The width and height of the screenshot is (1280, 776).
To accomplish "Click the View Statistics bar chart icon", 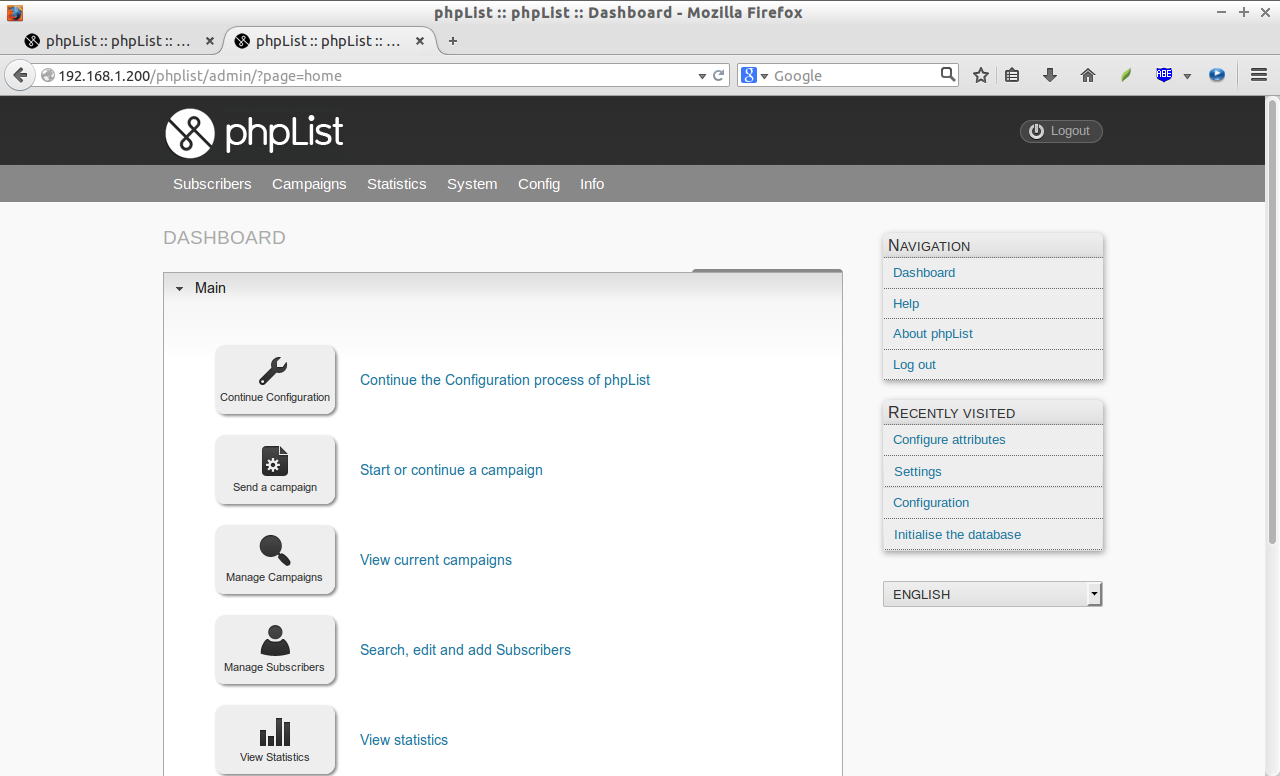I will click(275, 733).
